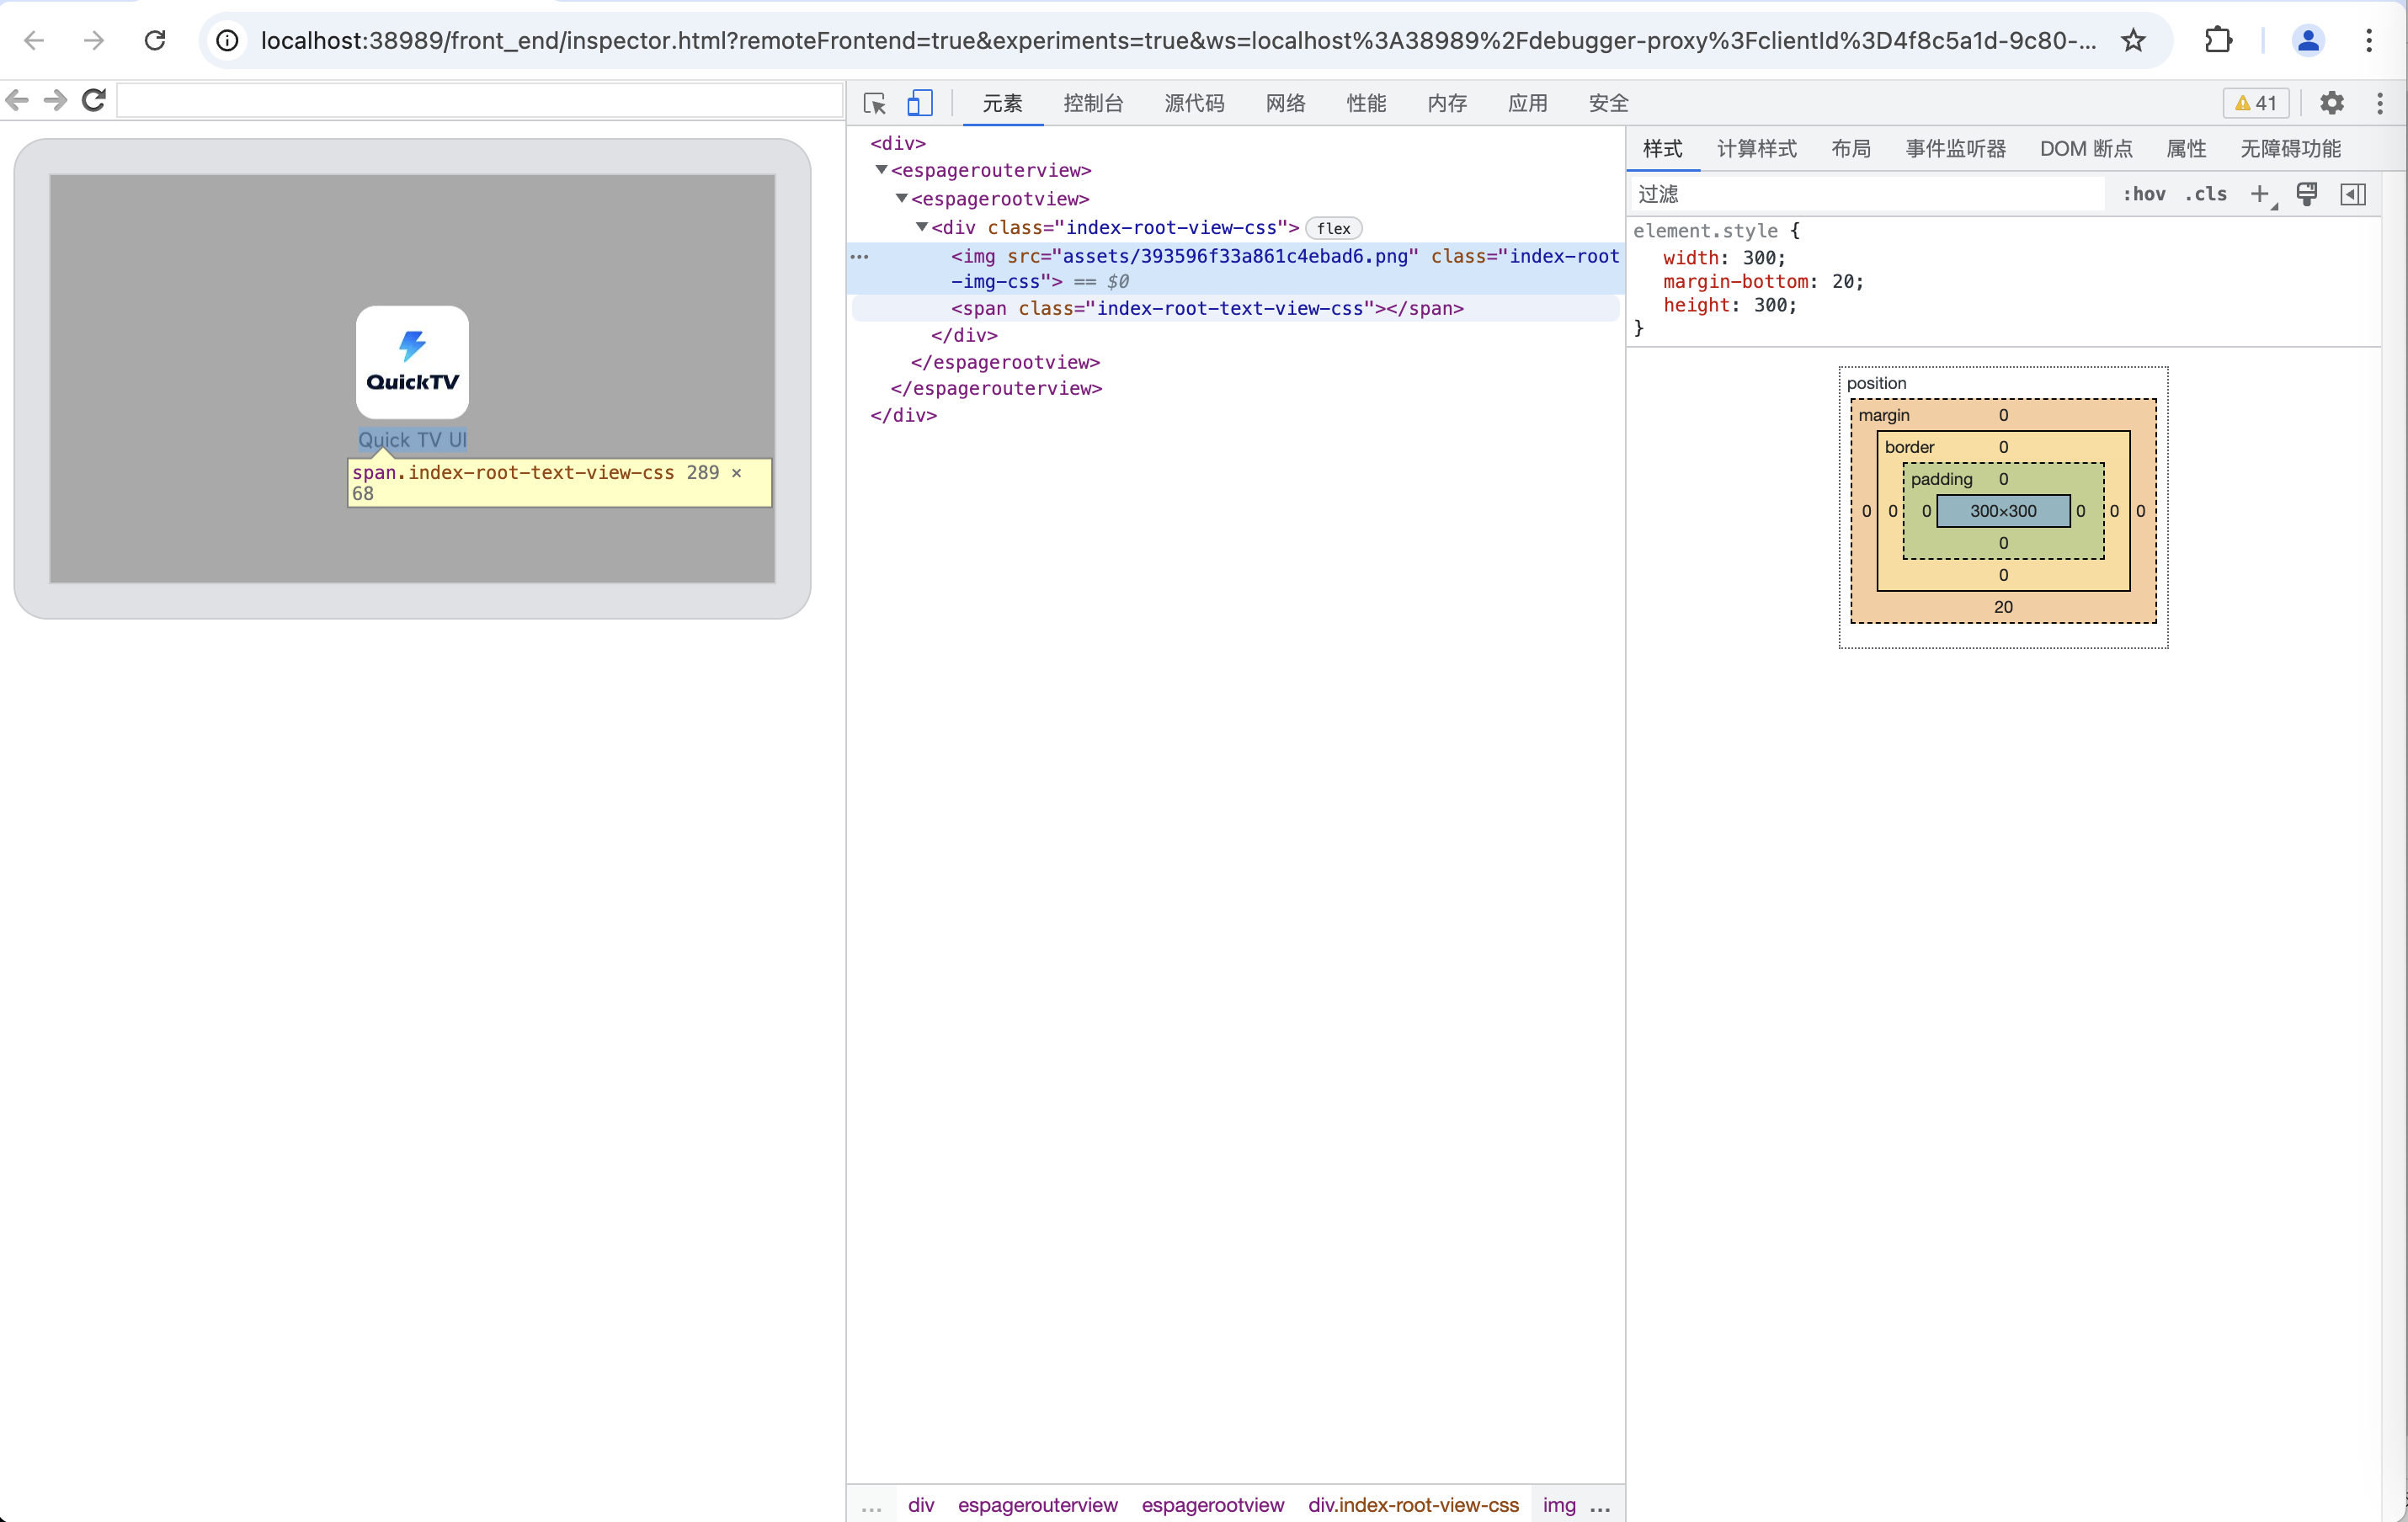Open the 样式 styles pane tab
This screenshot has height=1522, width=2408.
[x=1662, y=149]
